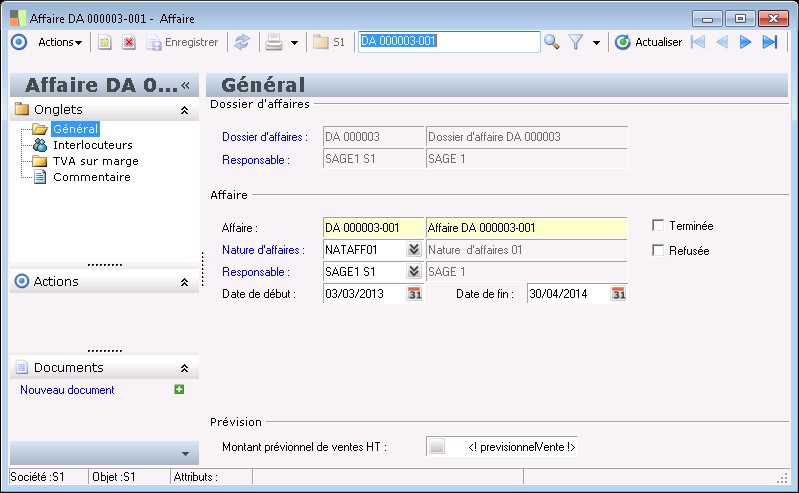Click the Dossier d'affaires link label
The height and width of the screenshot is (493, 799).
click(264, 137)
